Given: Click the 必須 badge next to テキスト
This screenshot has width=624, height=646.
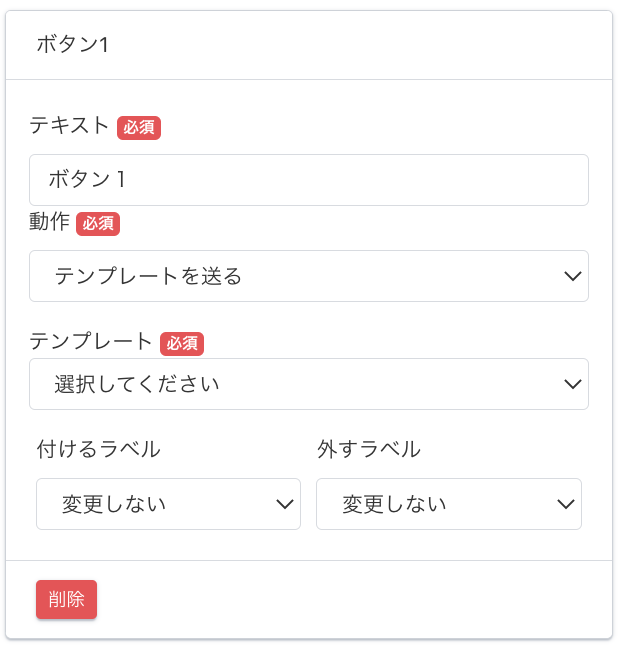Looking at the screenshot, I should pyautogui.click(x=139, y=127).
